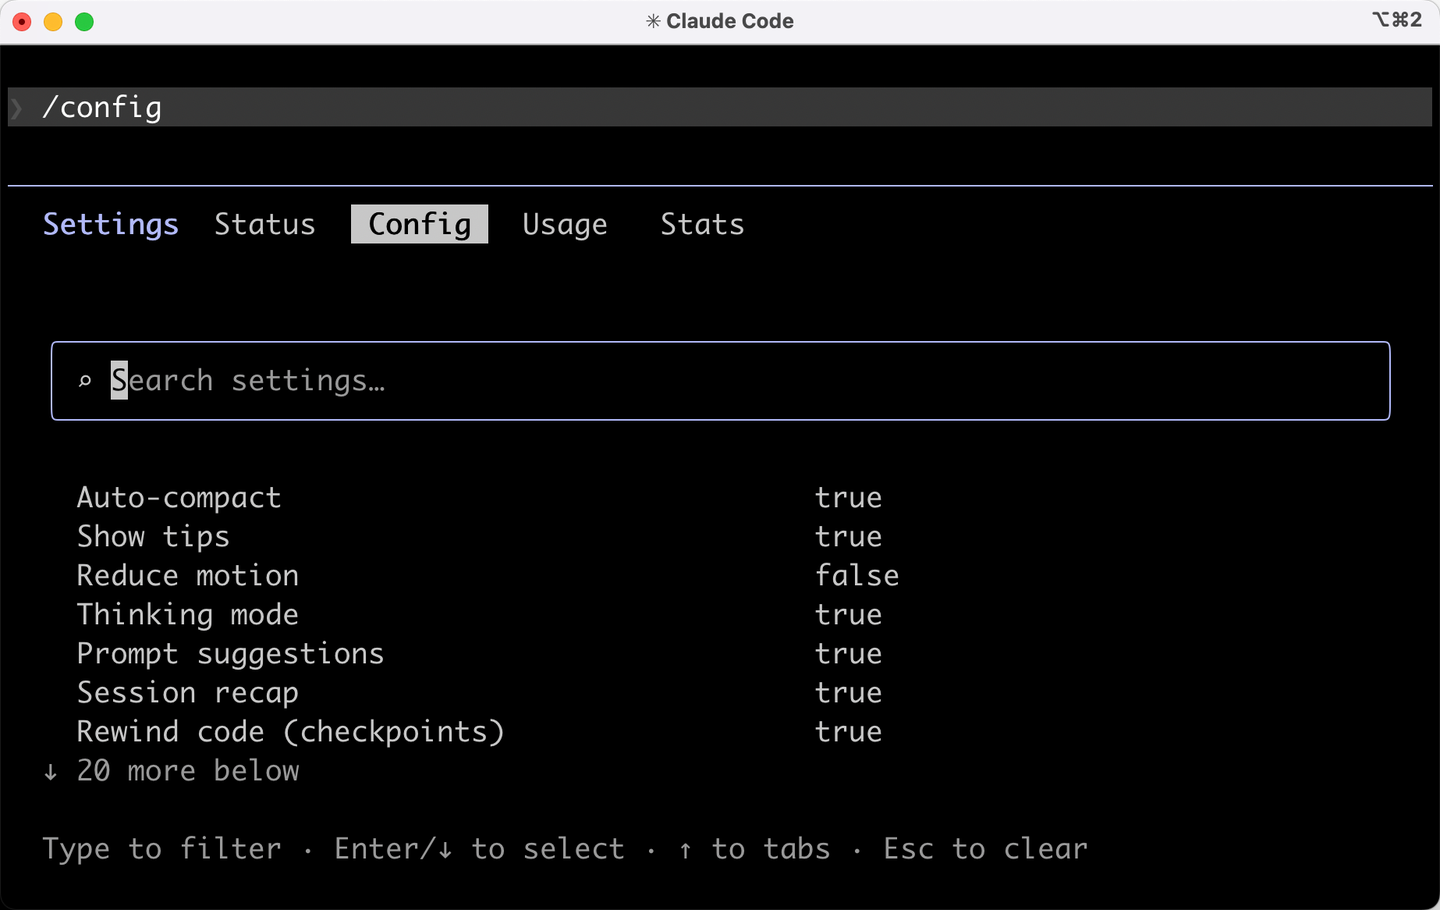Click the yellow minimize window button
Image resolution: width=1440 pixels, height=910 pixels.
(53, 21)
